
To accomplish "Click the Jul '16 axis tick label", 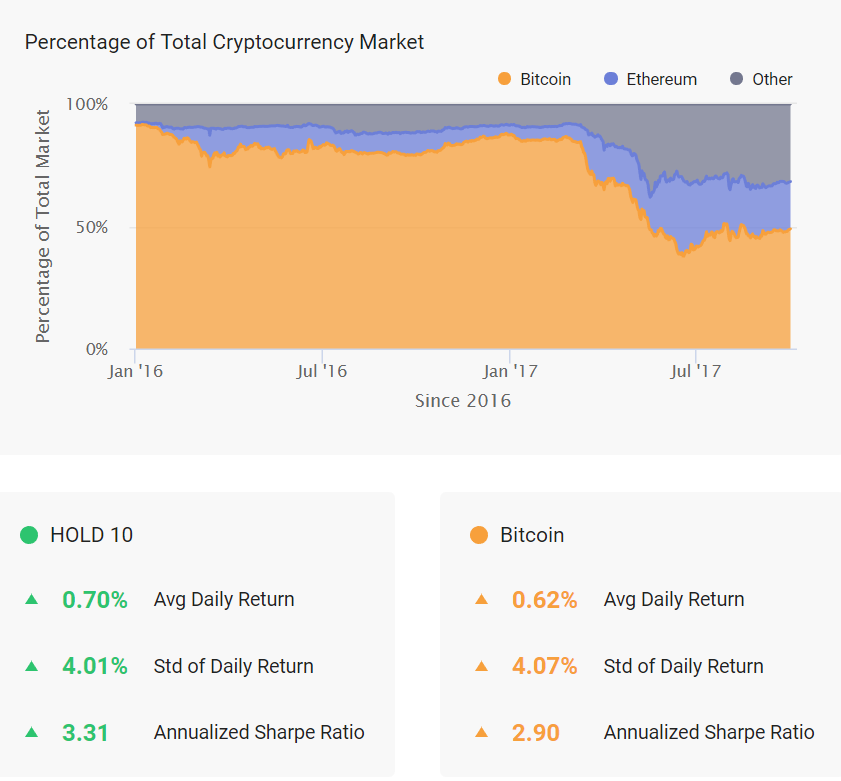I will click(x=322, y=371).
